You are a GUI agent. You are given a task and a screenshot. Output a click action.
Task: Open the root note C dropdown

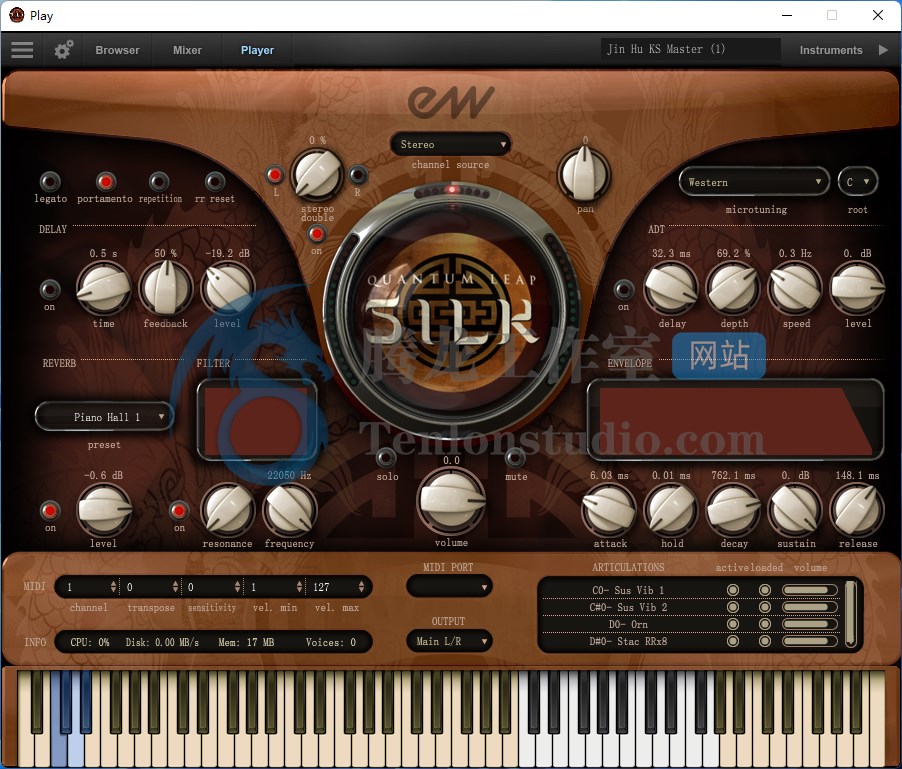(x=858, y=182)
